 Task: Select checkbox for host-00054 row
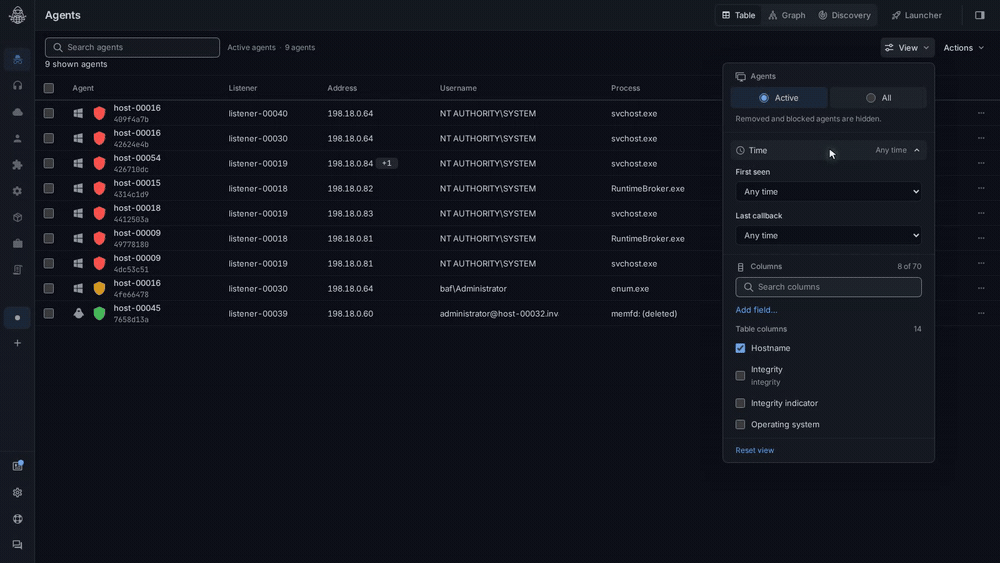(x=48, y=163)
